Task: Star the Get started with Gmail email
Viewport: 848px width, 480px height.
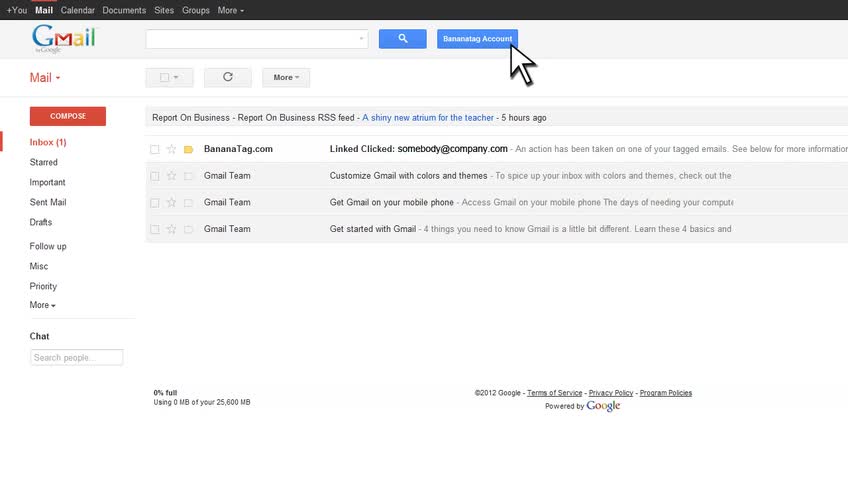Action: [171, 229]
